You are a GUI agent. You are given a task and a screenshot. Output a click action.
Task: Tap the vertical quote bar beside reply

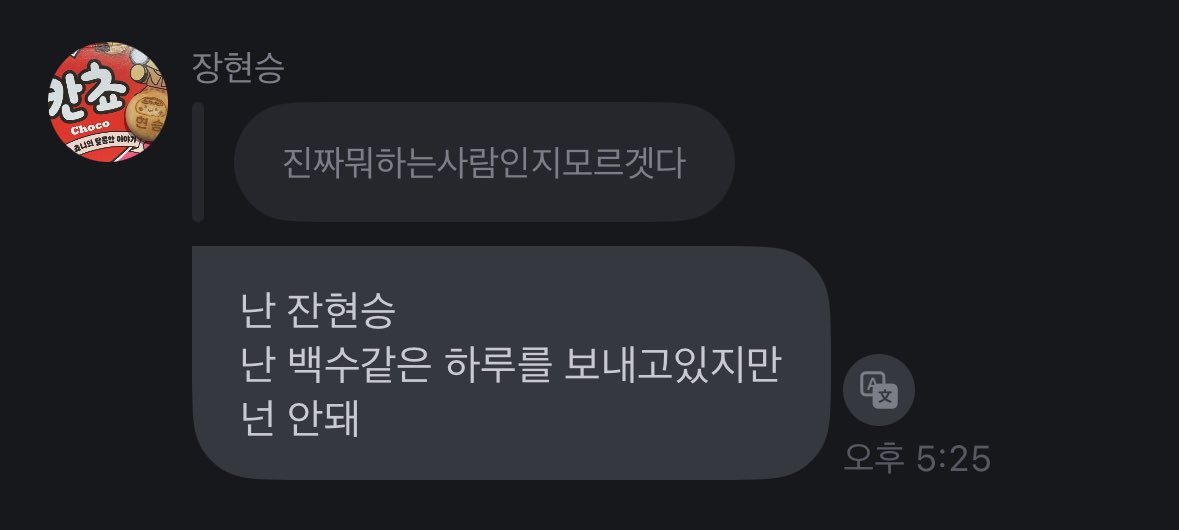tap(198, 162)
